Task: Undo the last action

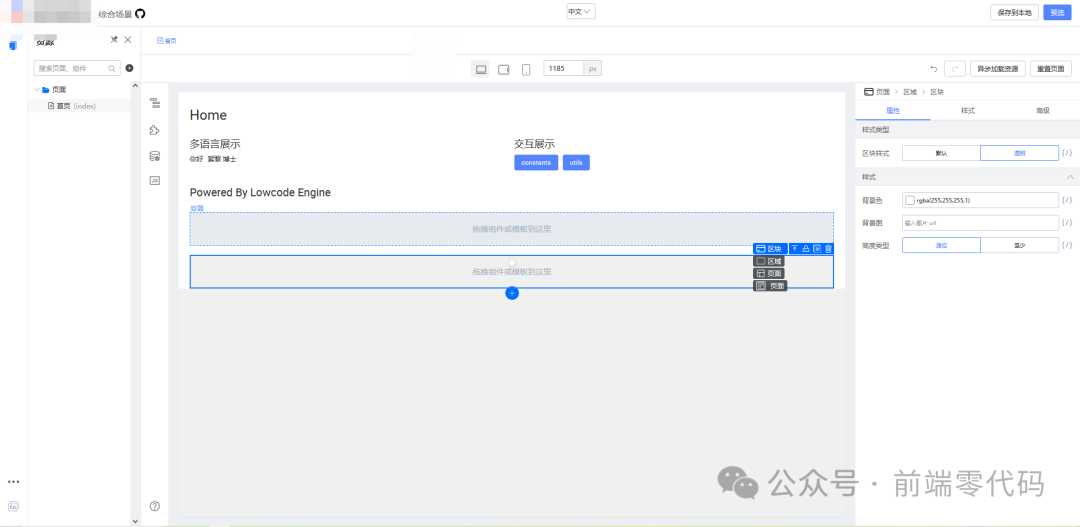Action: tap(934, 69)
